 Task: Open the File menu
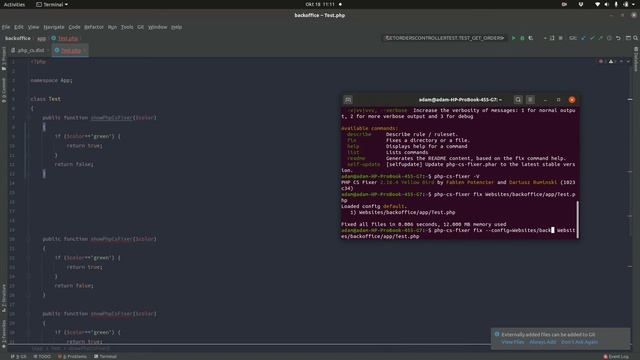click(6, 27)
